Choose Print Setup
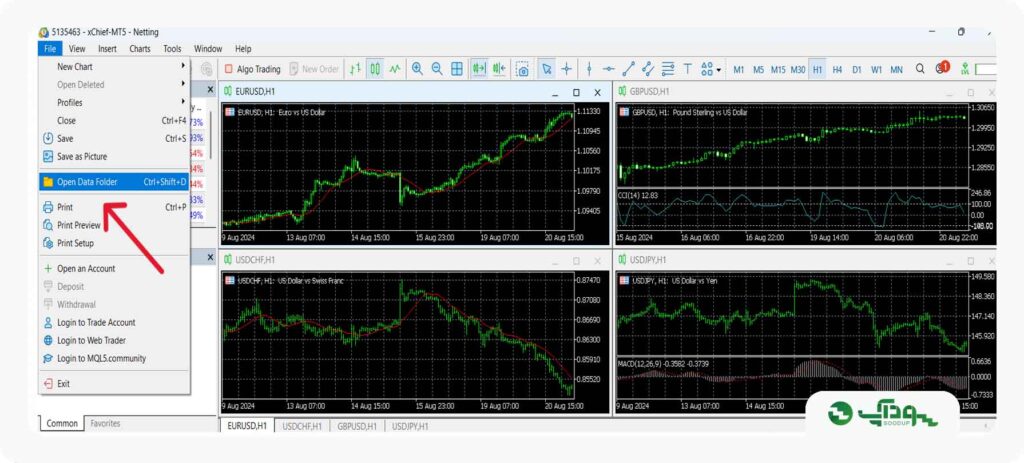Viewport: 1024px width, 463px height. click(114, 244)
